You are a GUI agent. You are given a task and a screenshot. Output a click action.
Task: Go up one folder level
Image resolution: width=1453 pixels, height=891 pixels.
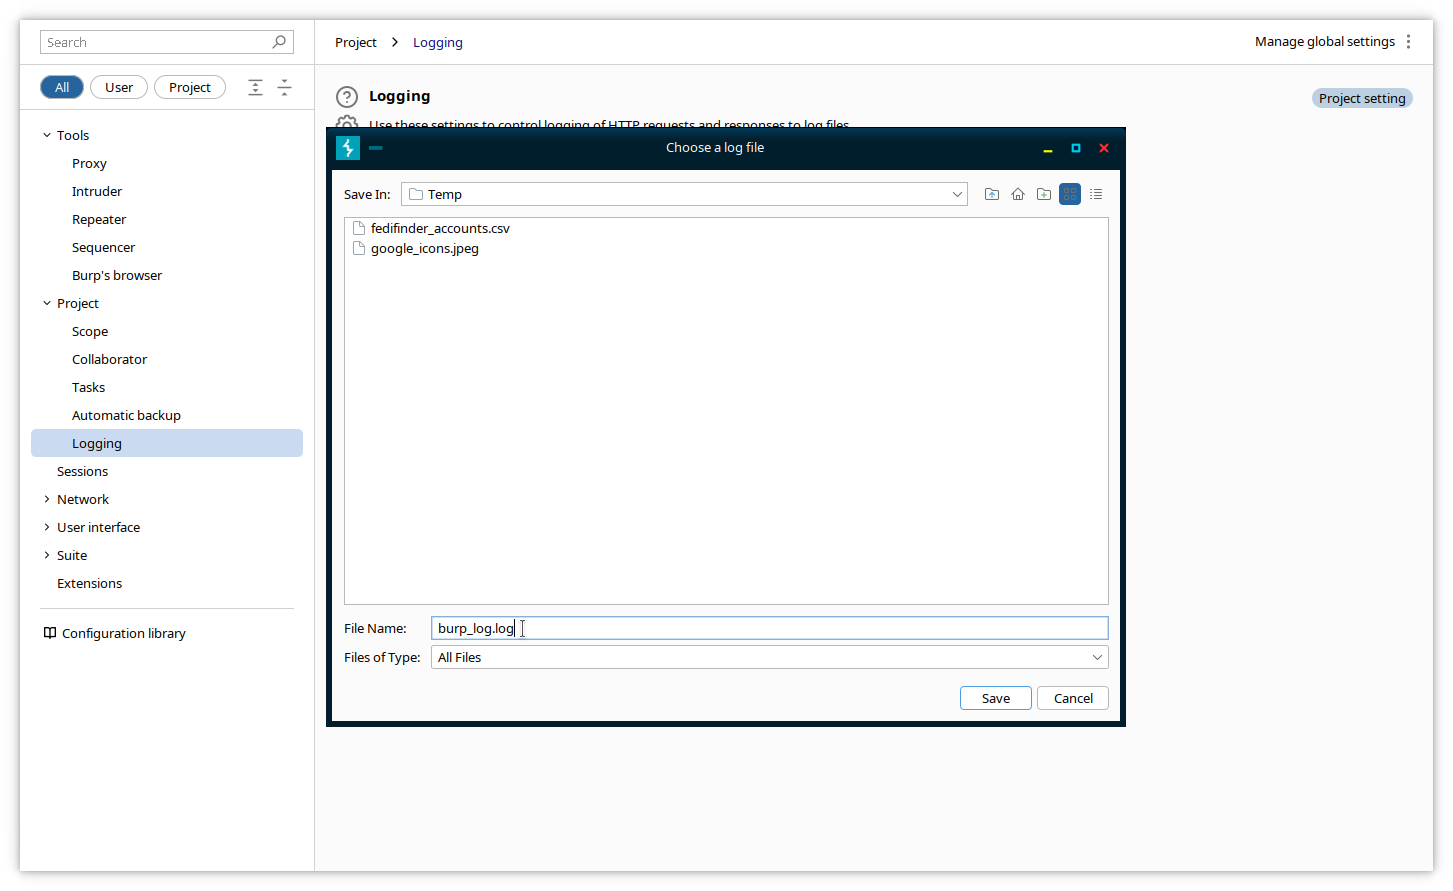point(991,194)
